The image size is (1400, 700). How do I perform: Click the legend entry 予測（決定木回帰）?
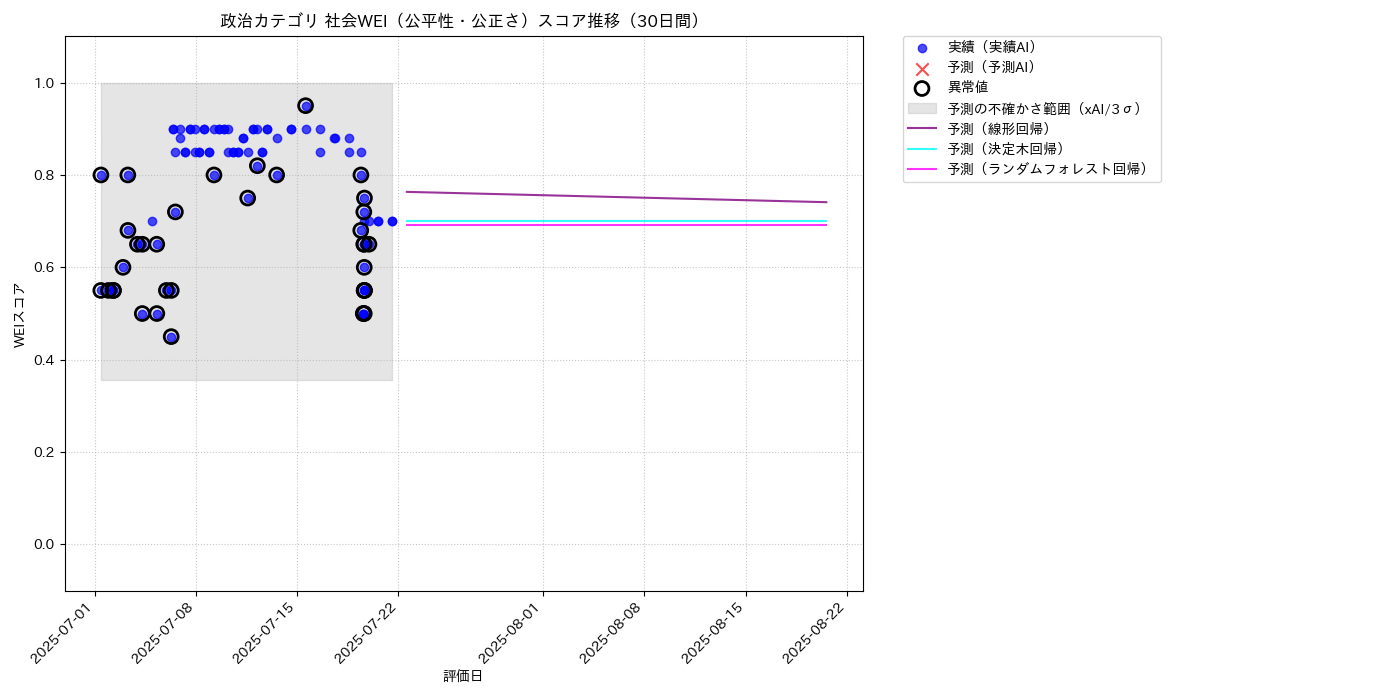pos(1006,149)
